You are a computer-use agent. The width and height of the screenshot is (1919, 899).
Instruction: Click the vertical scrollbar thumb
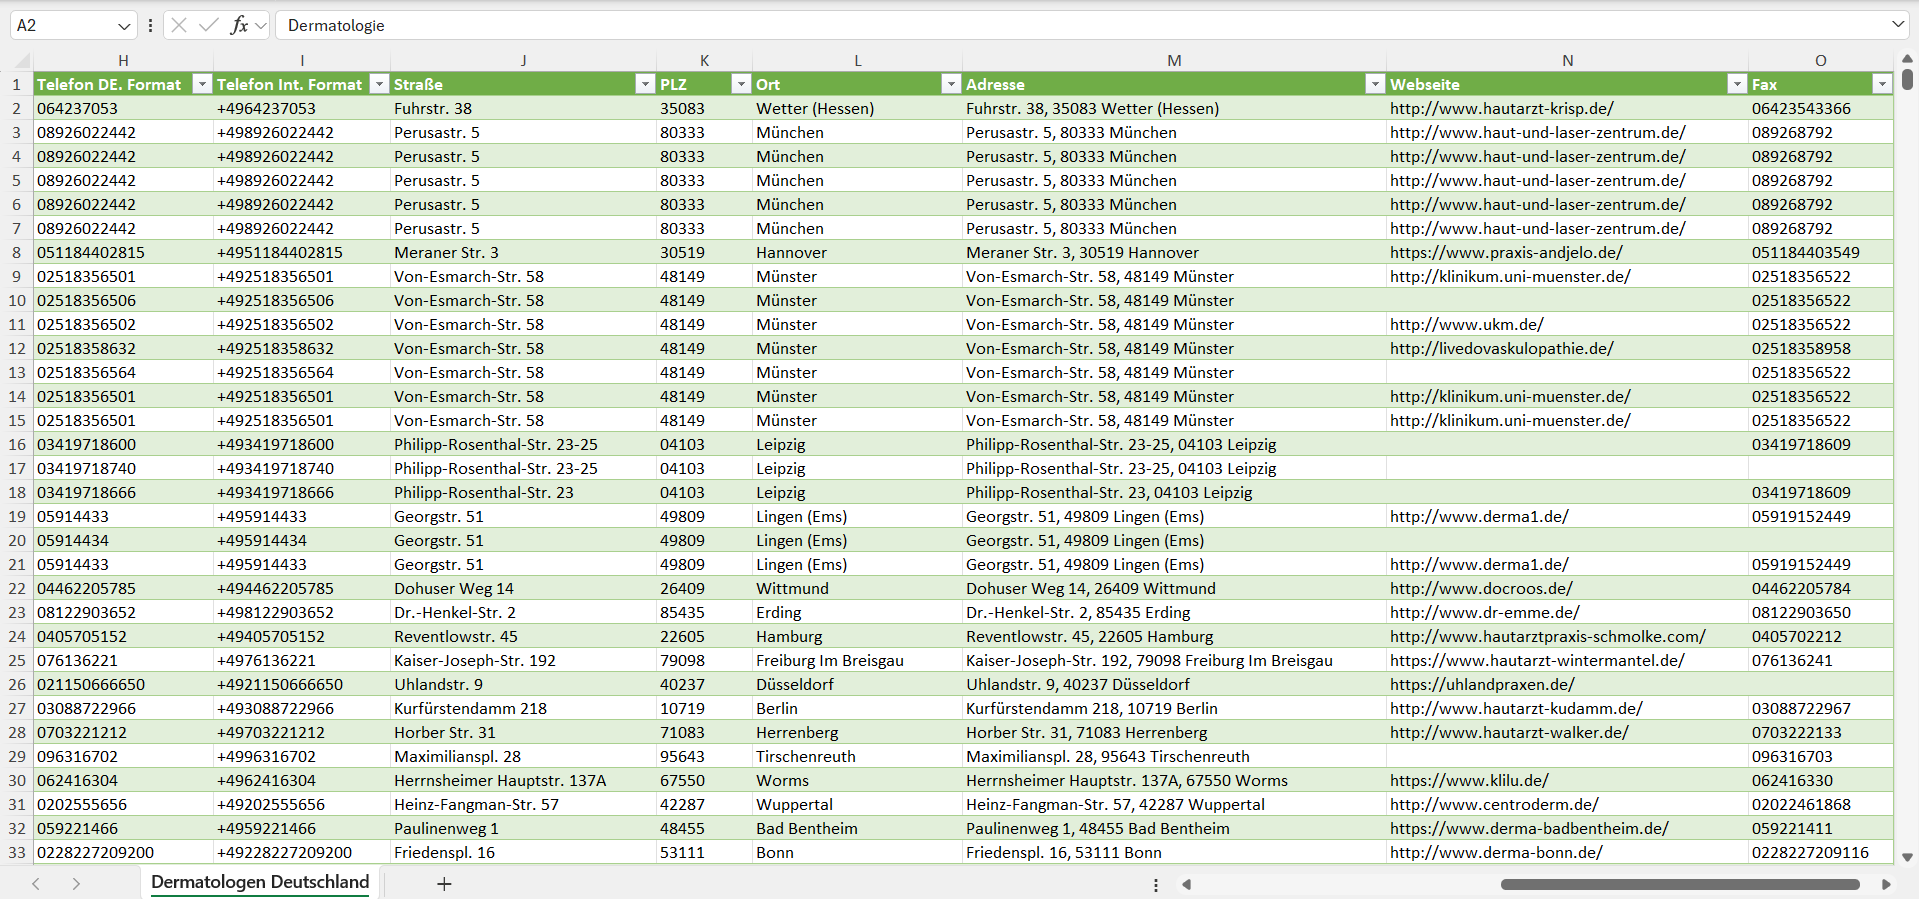pyautogui.click(x=1907, y=79)
